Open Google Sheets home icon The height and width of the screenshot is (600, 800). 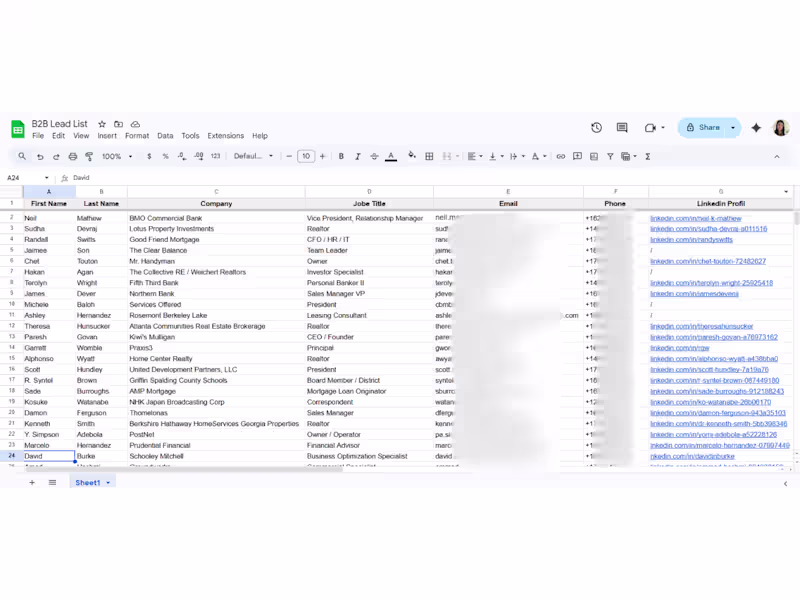[x=18, y=129]
